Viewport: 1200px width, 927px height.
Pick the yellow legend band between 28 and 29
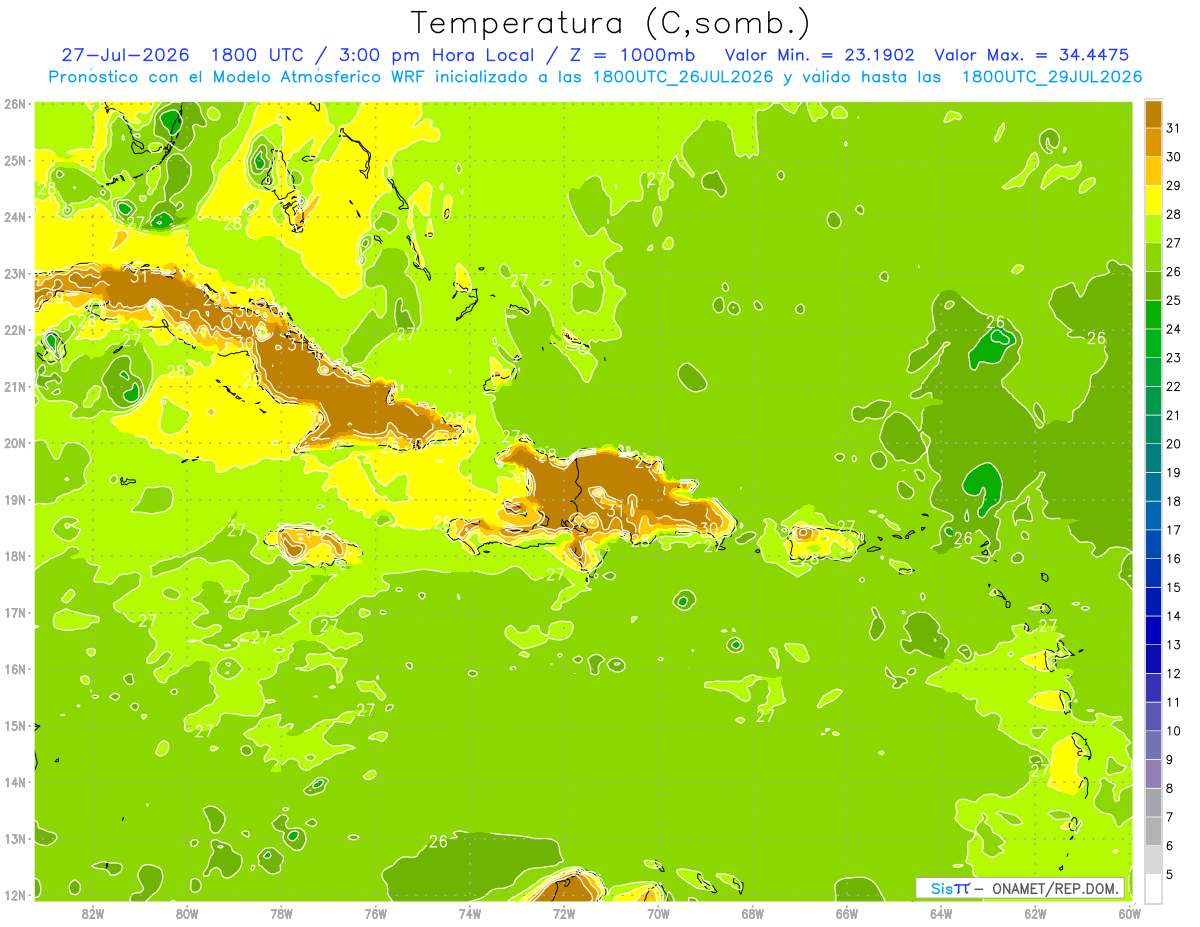tap(1153, 200)
